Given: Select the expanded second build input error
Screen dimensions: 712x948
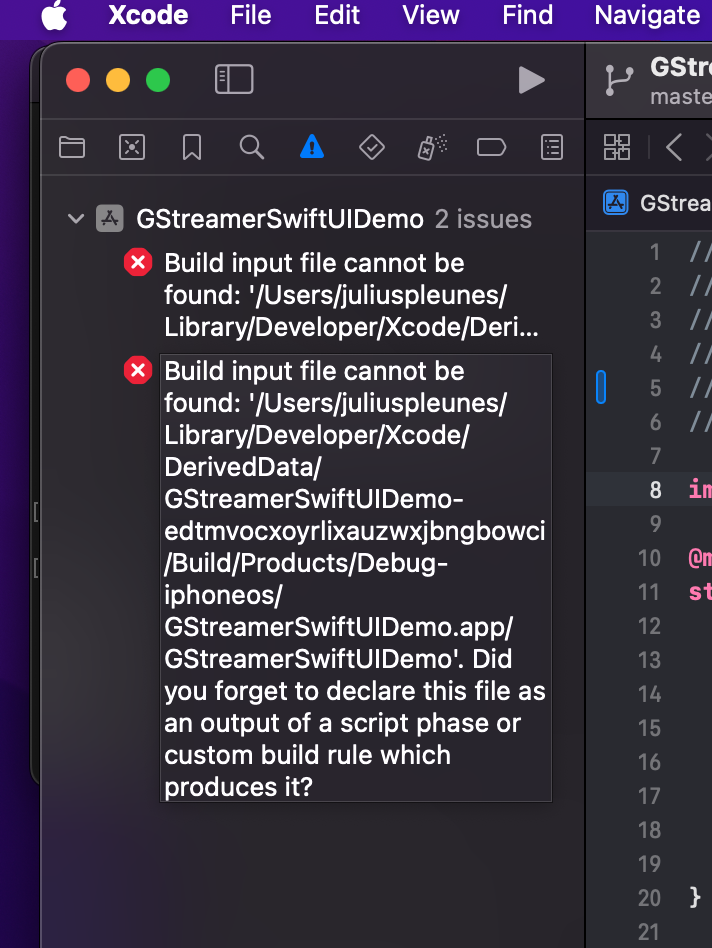Looking at the screenshot, I should pos(355,578).
